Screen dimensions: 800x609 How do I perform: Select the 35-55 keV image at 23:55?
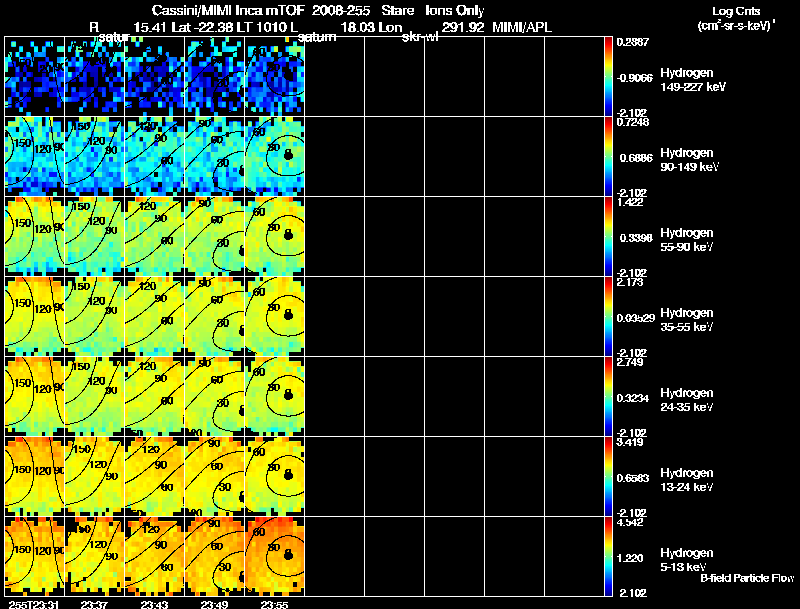tap(274, 317)
